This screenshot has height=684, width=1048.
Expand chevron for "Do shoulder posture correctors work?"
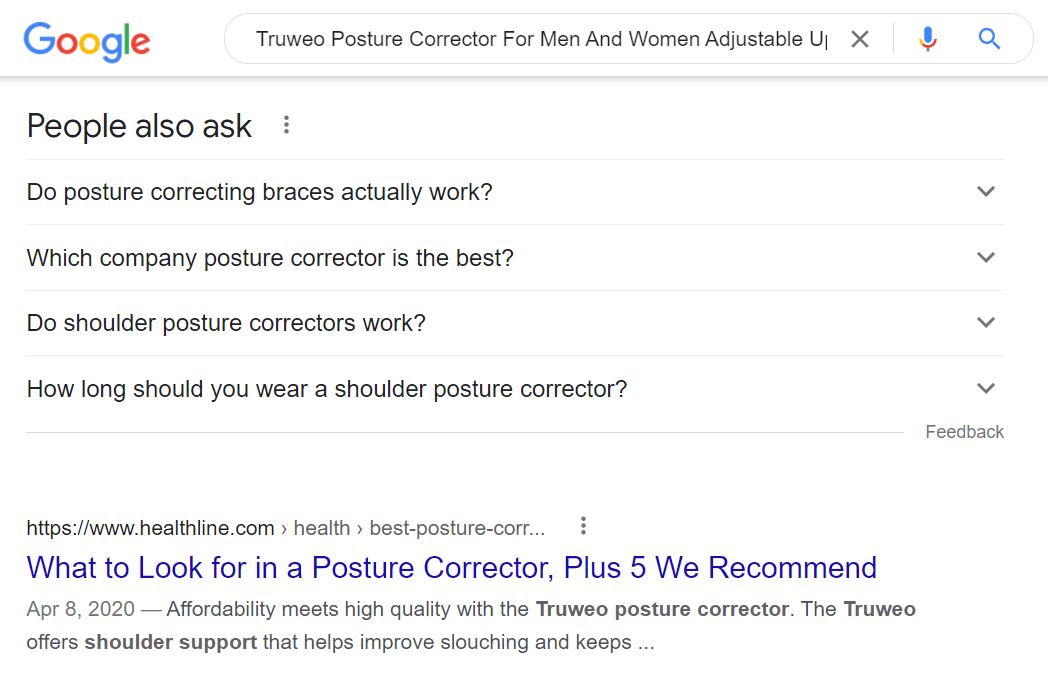(986, 322)
